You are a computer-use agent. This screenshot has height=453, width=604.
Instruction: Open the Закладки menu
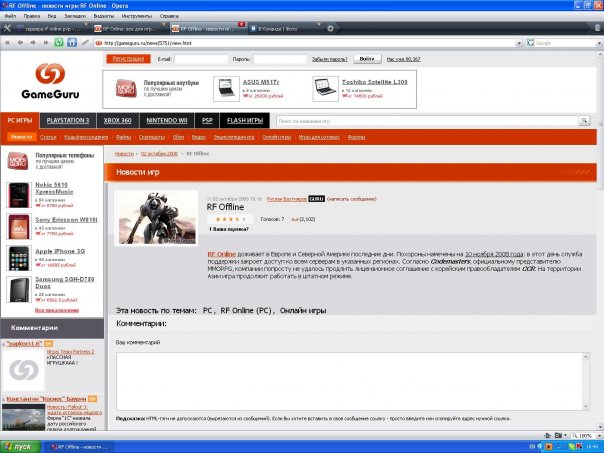tap(75, 16)
